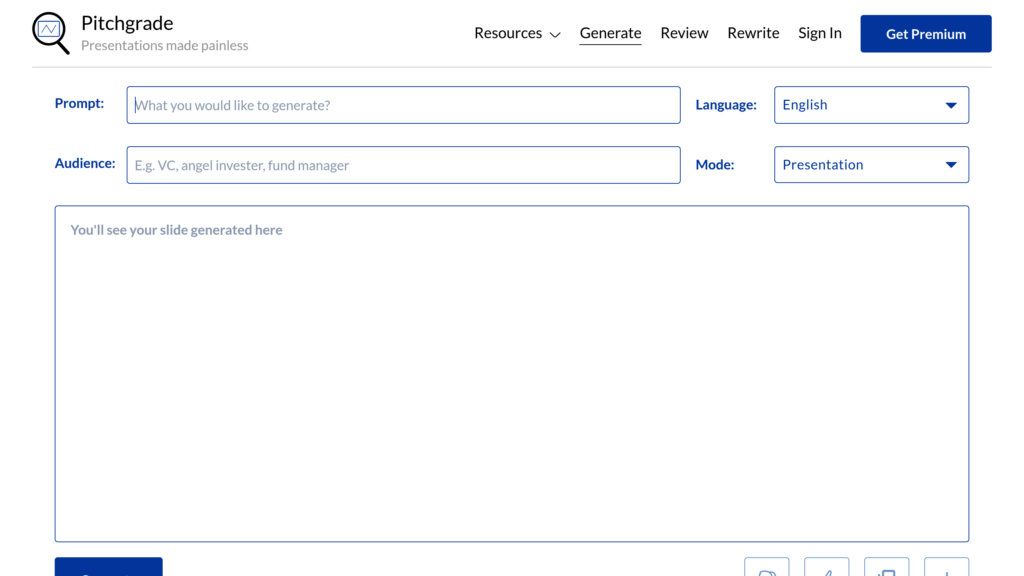Open the Rewrite page
1024x576 pixels.
click(753, 33)
